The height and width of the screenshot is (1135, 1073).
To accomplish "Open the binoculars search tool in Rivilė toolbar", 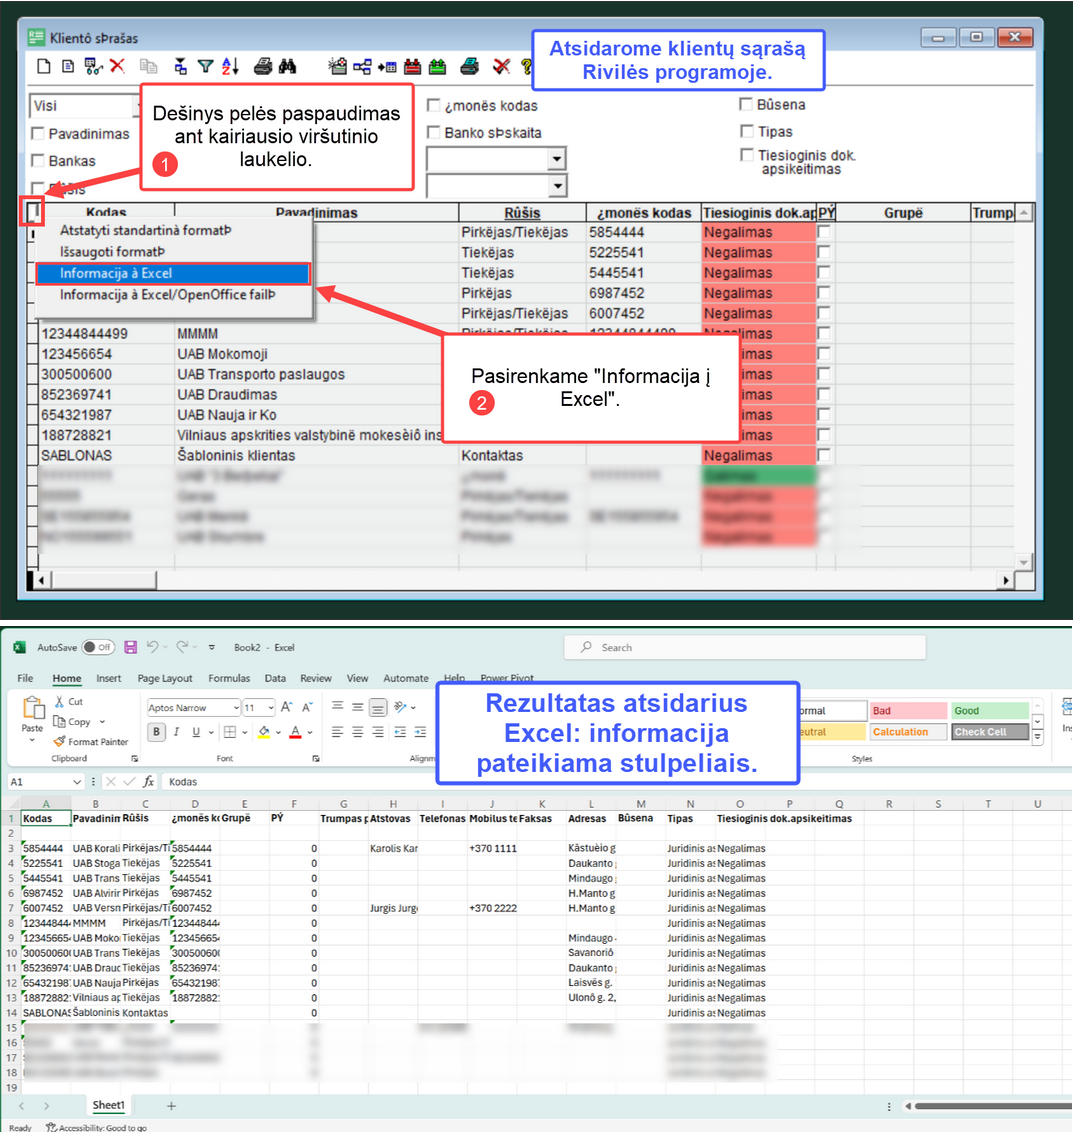I will (x=287, y=67).
